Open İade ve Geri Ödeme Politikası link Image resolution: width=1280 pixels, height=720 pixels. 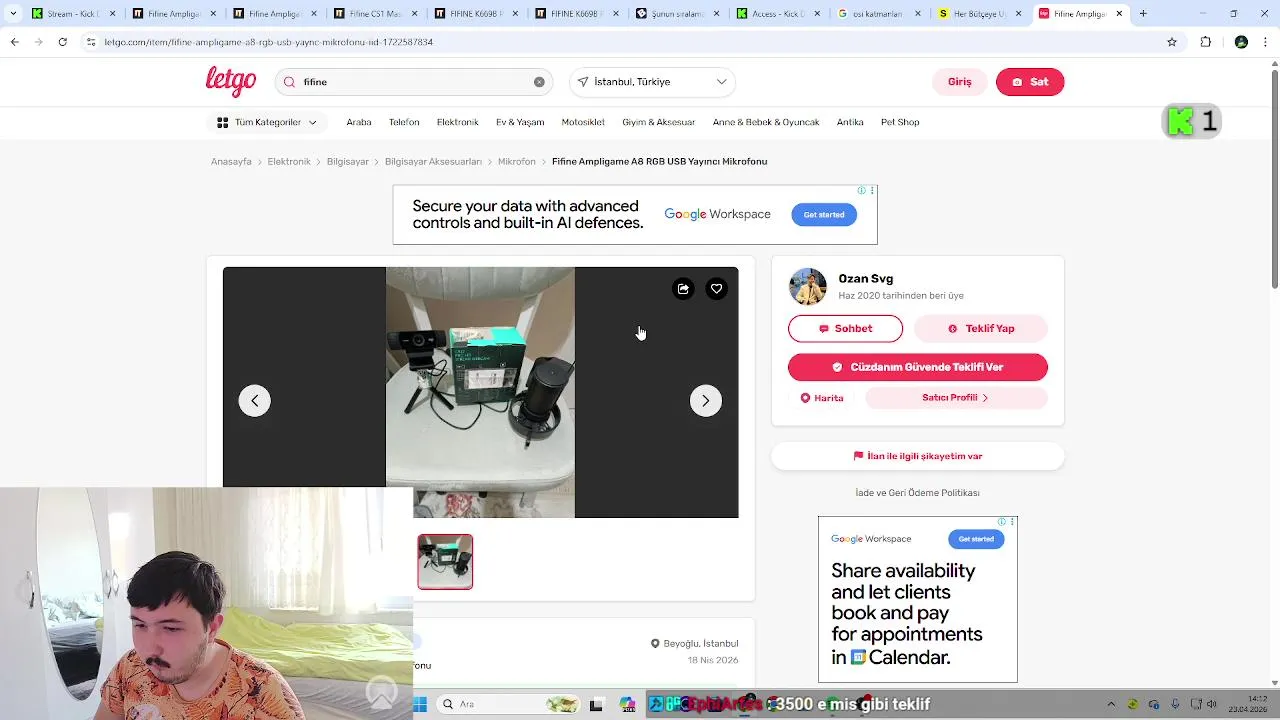click(918, 493)
